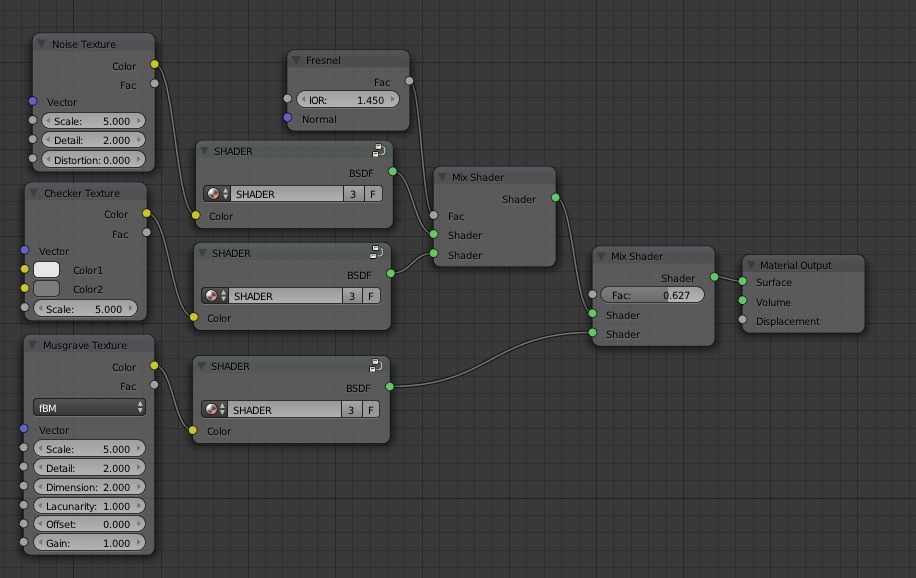Viewport: 916px width, 578px height.
Task: Click the Noise Texture Vector input socket
Action: pos(33,101)
